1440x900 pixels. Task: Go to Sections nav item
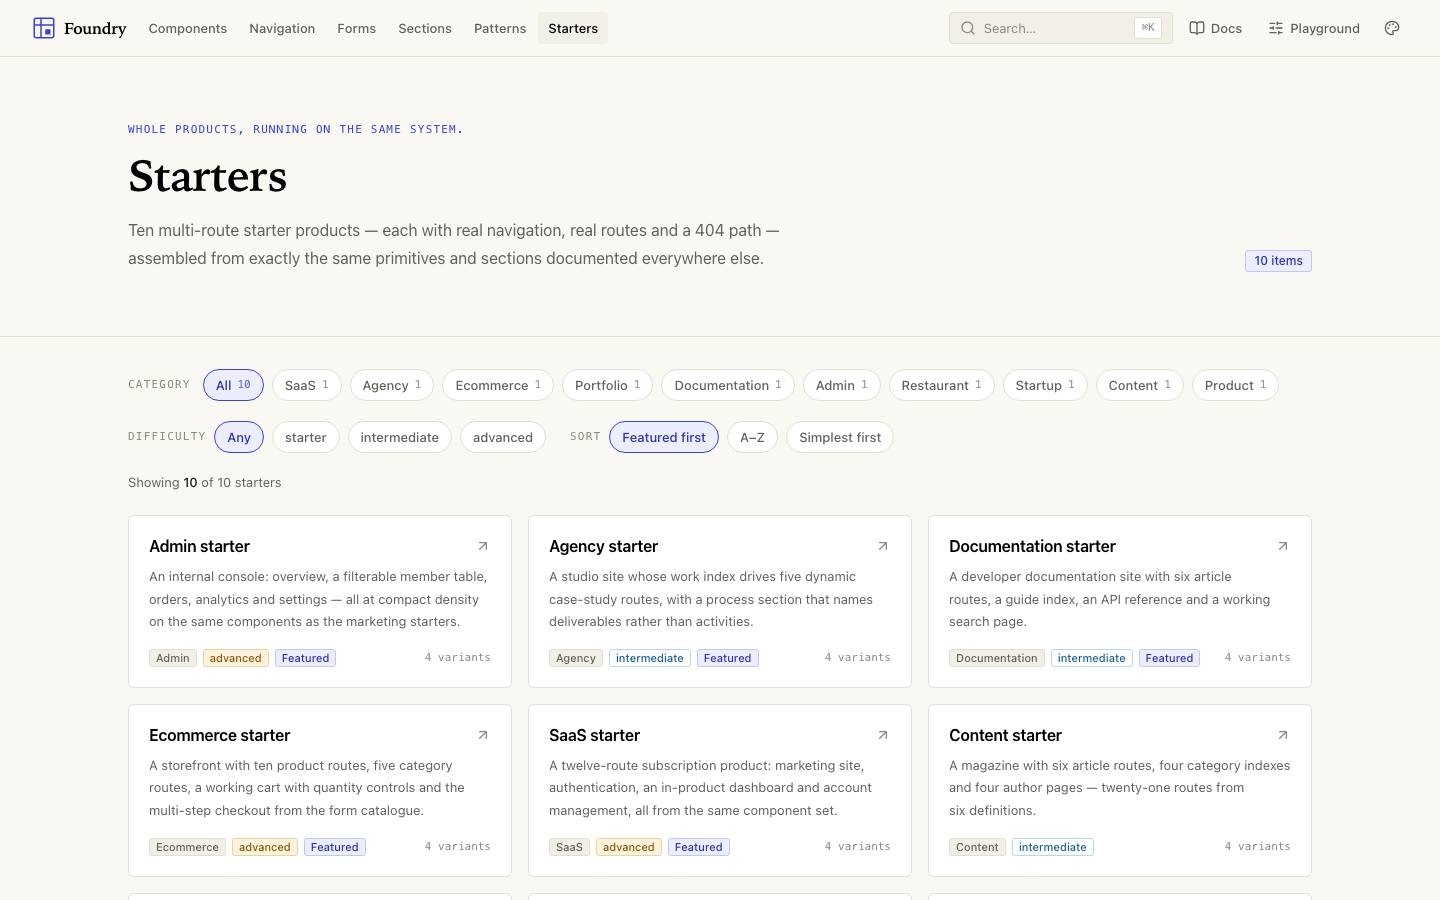tap(425, 28)
